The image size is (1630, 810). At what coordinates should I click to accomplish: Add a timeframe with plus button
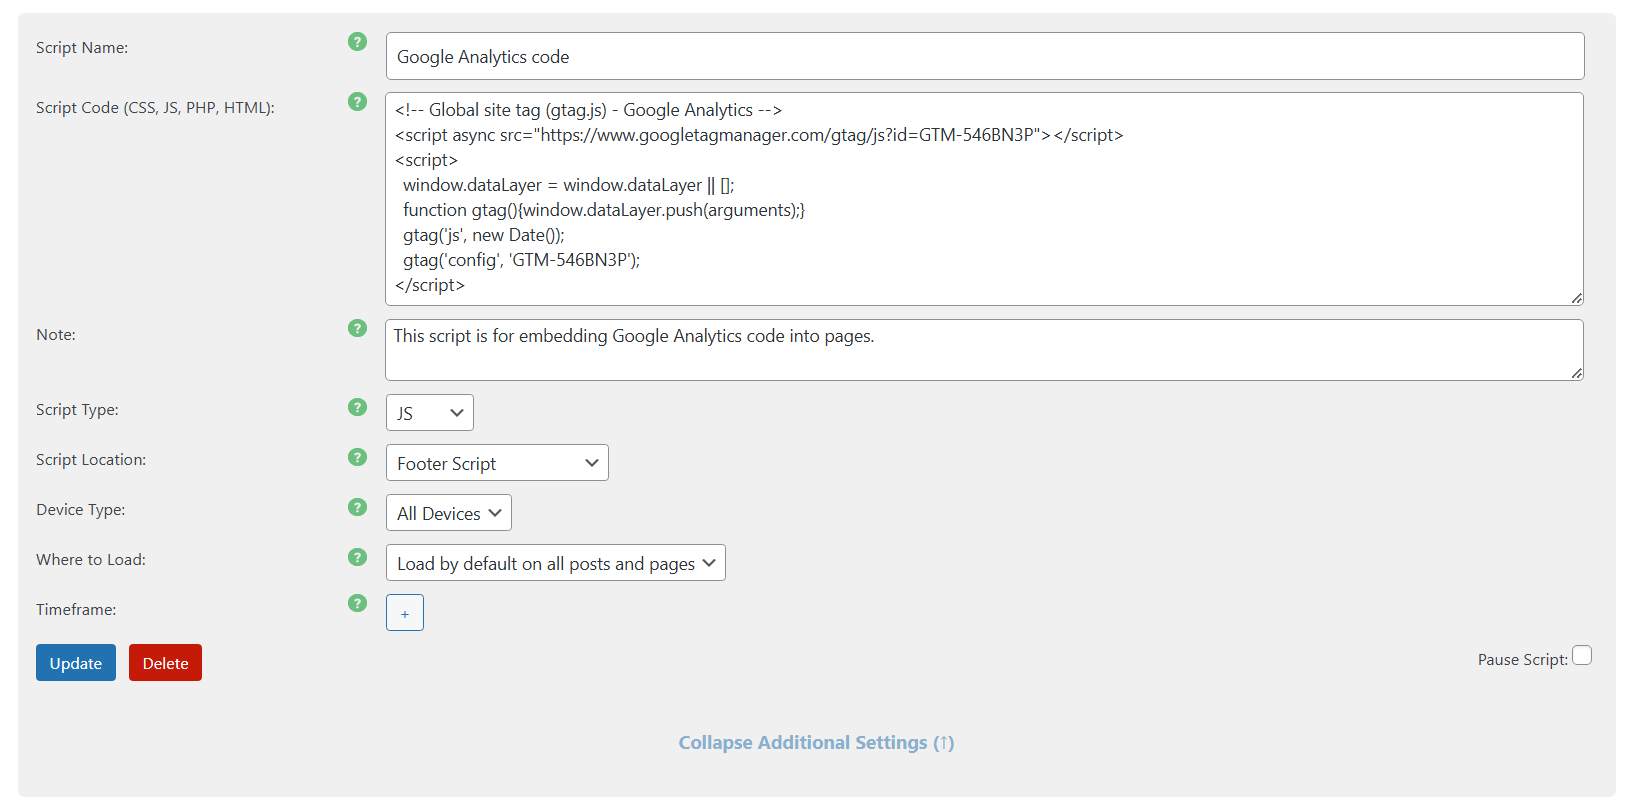tap(404, 613)
